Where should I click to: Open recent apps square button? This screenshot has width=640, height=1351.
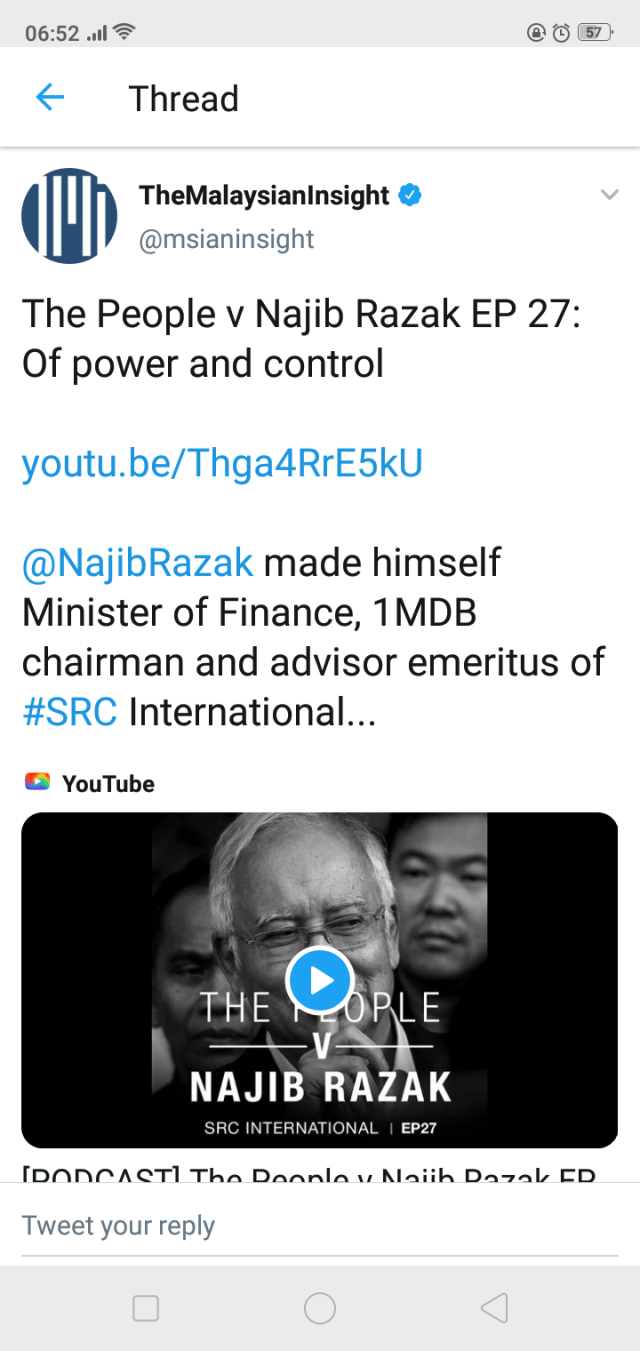click(x=146, y=1308)
